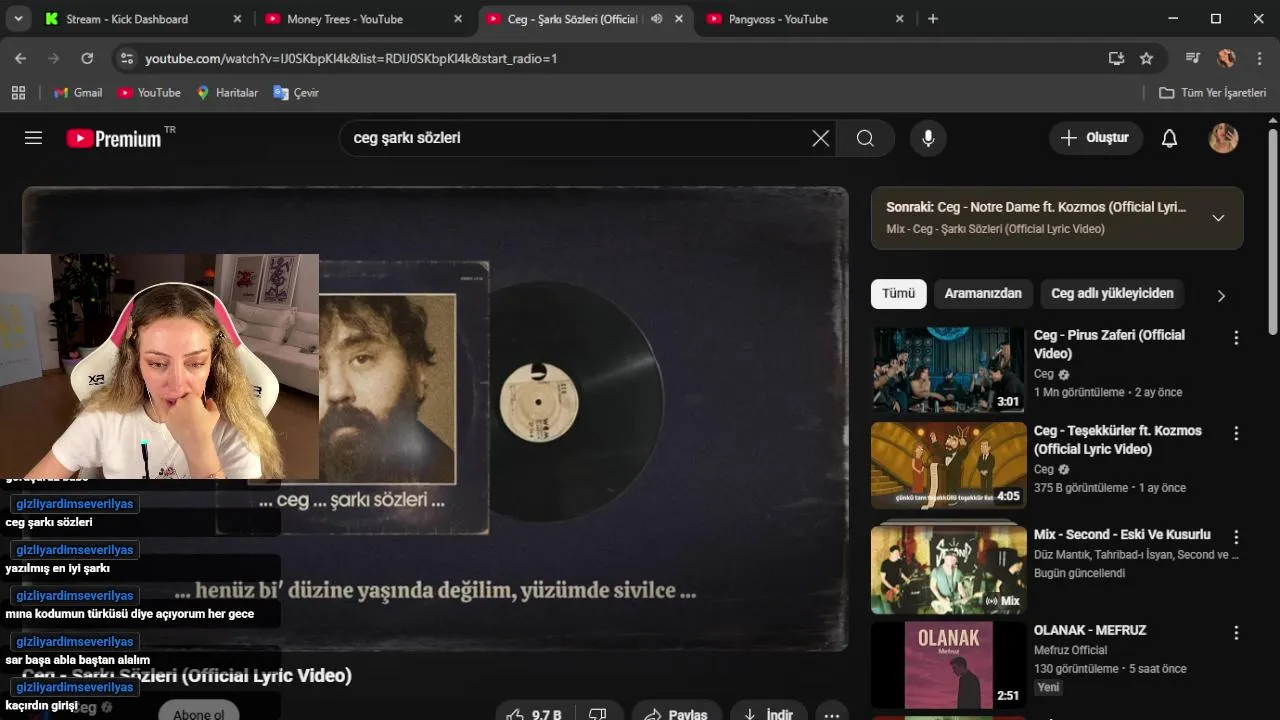The image size is (1280, 720).
Task: Open the Çevir bookmark
Action: [296, 92]
